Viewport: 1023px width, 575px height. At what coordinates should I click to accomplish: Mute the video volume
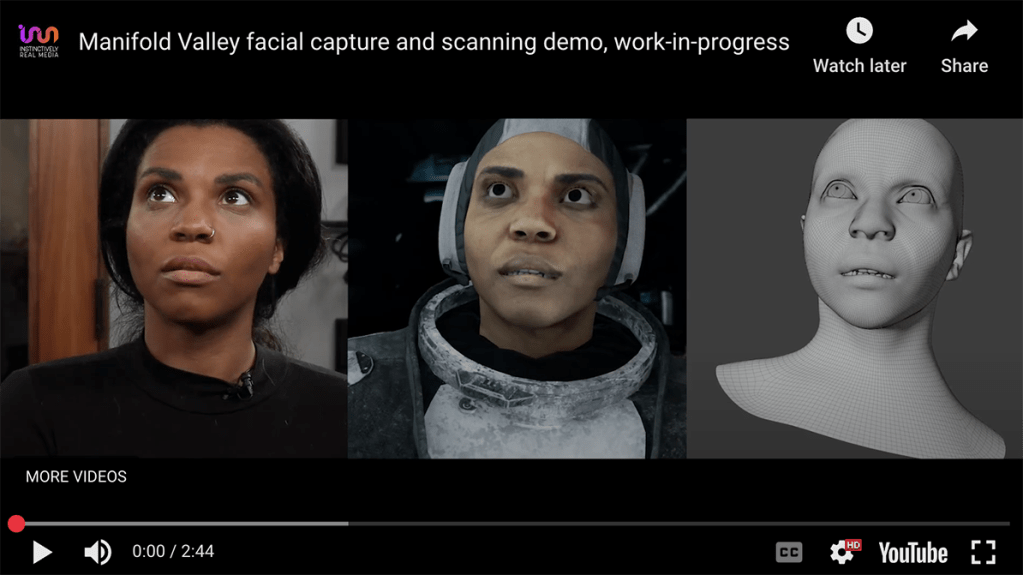[98, 552]
